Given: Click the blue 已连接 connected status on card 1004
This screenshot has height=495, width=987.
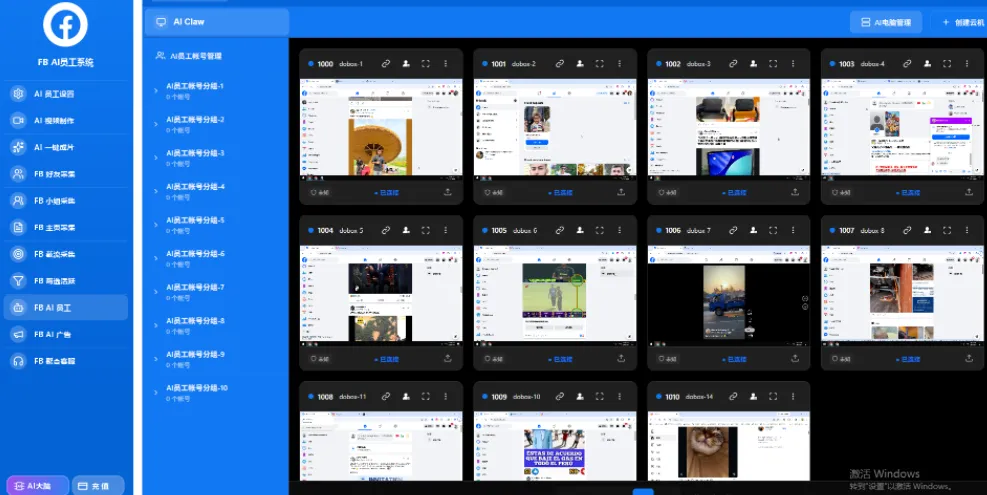Looking at the screenshot, I should (x=386, y=359).
